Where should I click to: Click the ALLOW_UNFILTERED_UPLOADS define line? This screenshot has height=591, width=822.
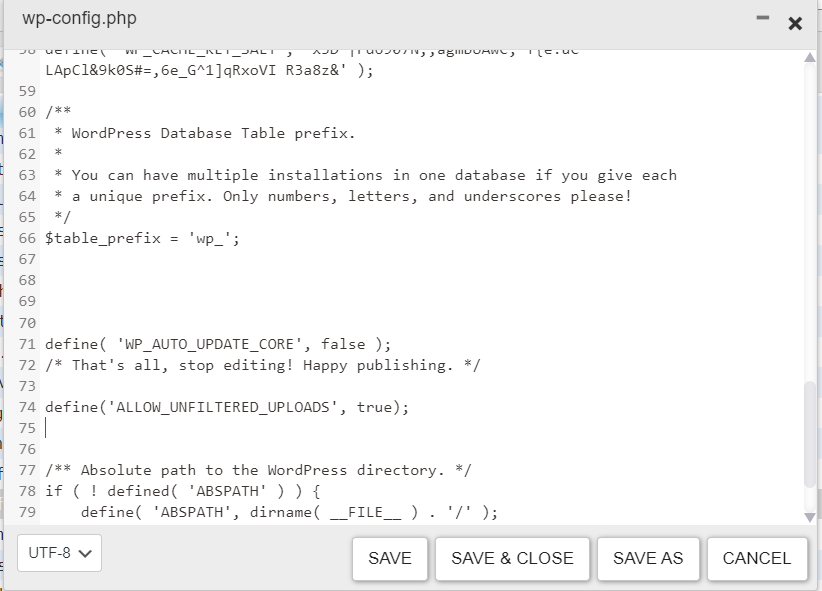coord(227,408)
